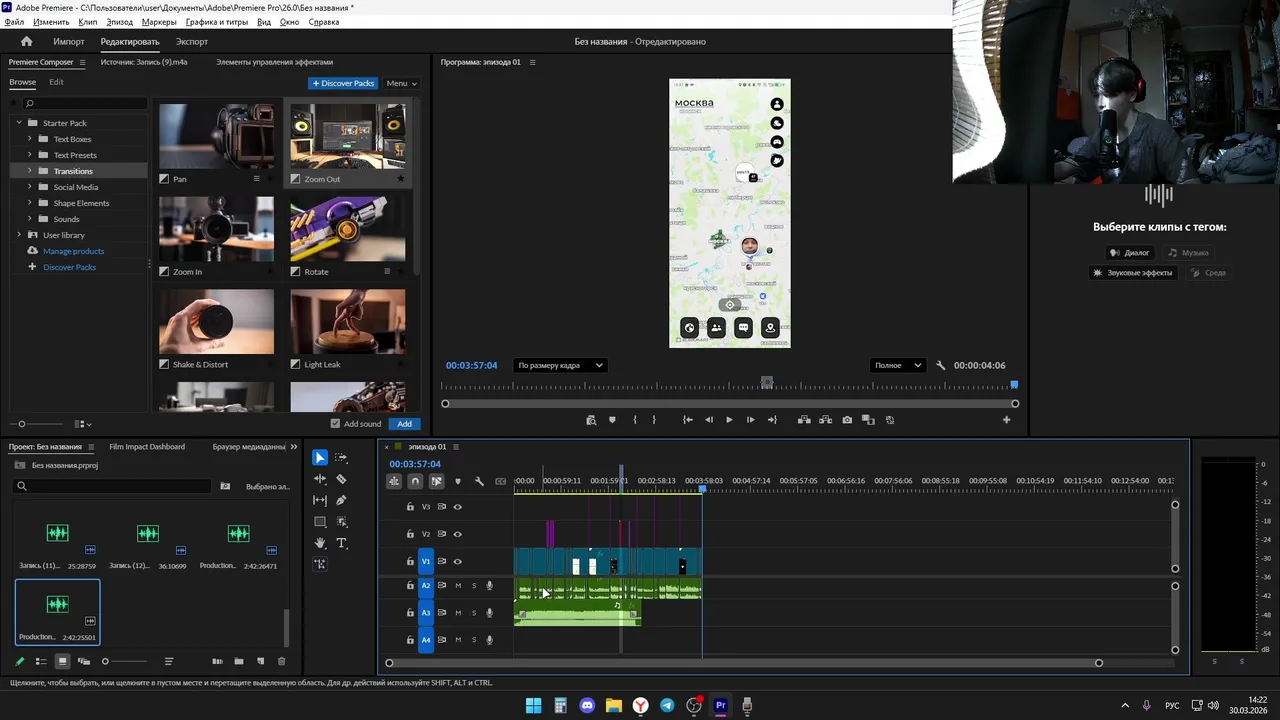Click the Extract button in Program Monitor
Image resolution: width=1280 pixels, height=720 pixels.
click(825, 420)
